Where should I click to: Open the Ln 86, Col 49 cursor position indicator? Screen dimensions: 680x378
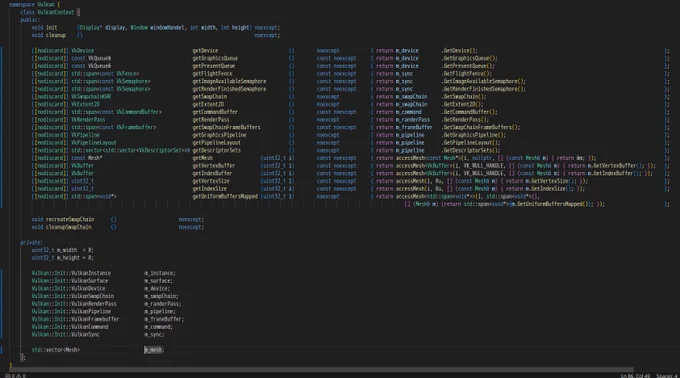635,376
